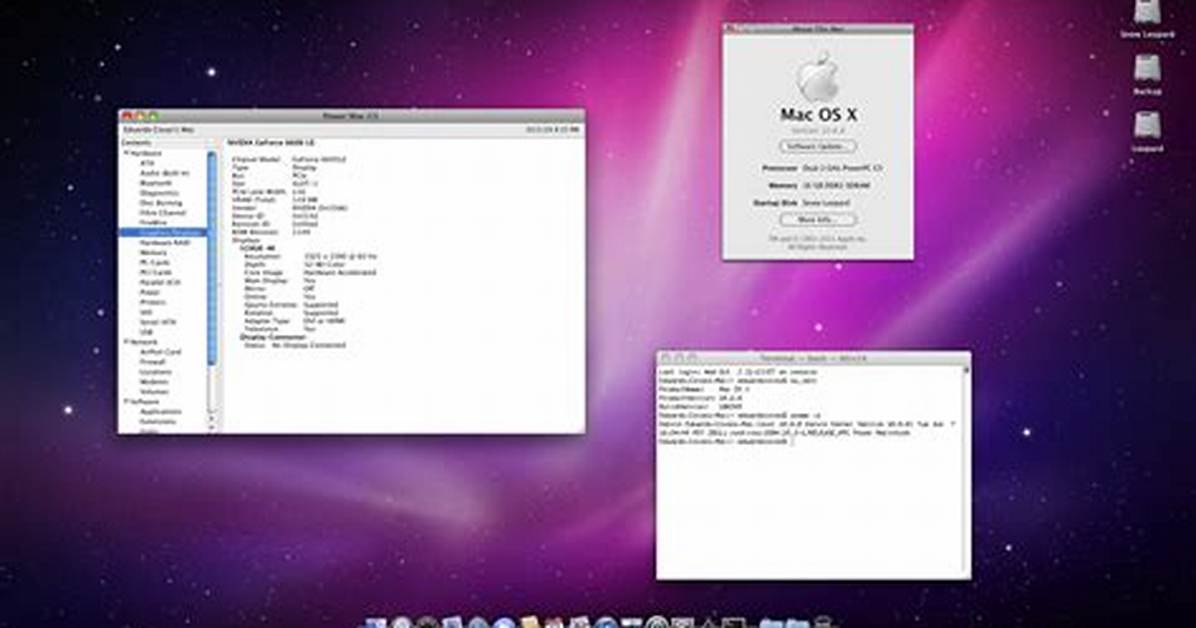Image resolution: width=1196 pixels, height=628 pixels.
Task: Select Serial-ATA in sidebar
Action: coord(158,322)
